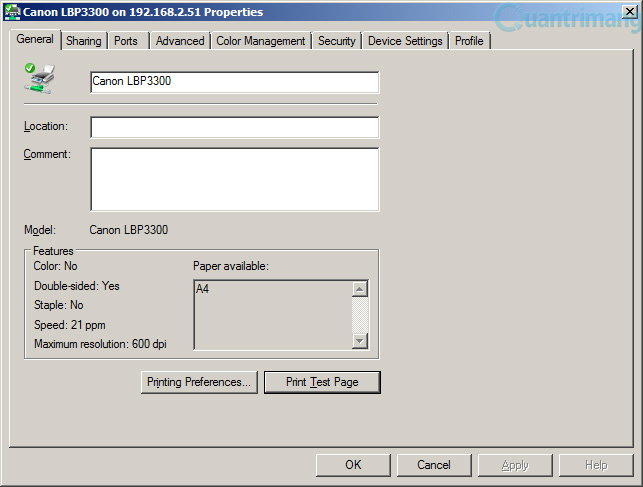Screen dimensions: 643x487
Task: Click inside the Location text field
Action: (235, 127)
